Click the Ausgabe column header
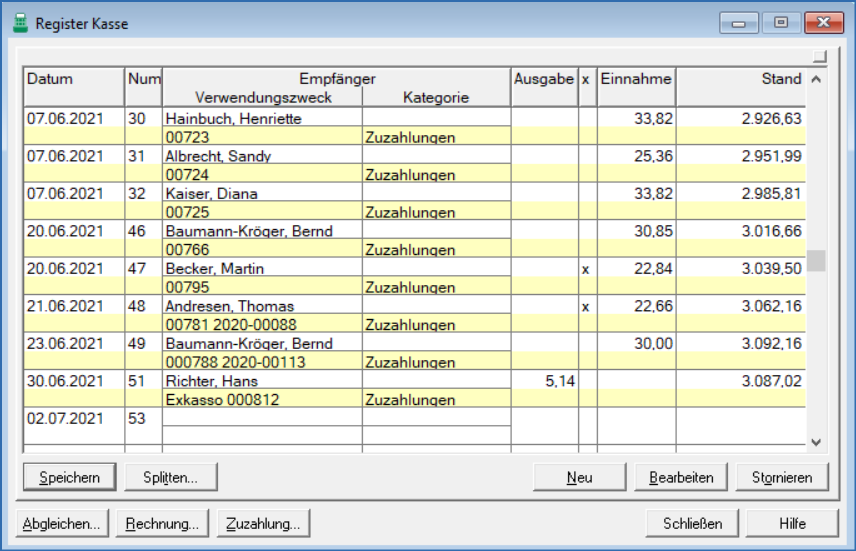This screenshot has height=551, width=856. tap(544, 87)
